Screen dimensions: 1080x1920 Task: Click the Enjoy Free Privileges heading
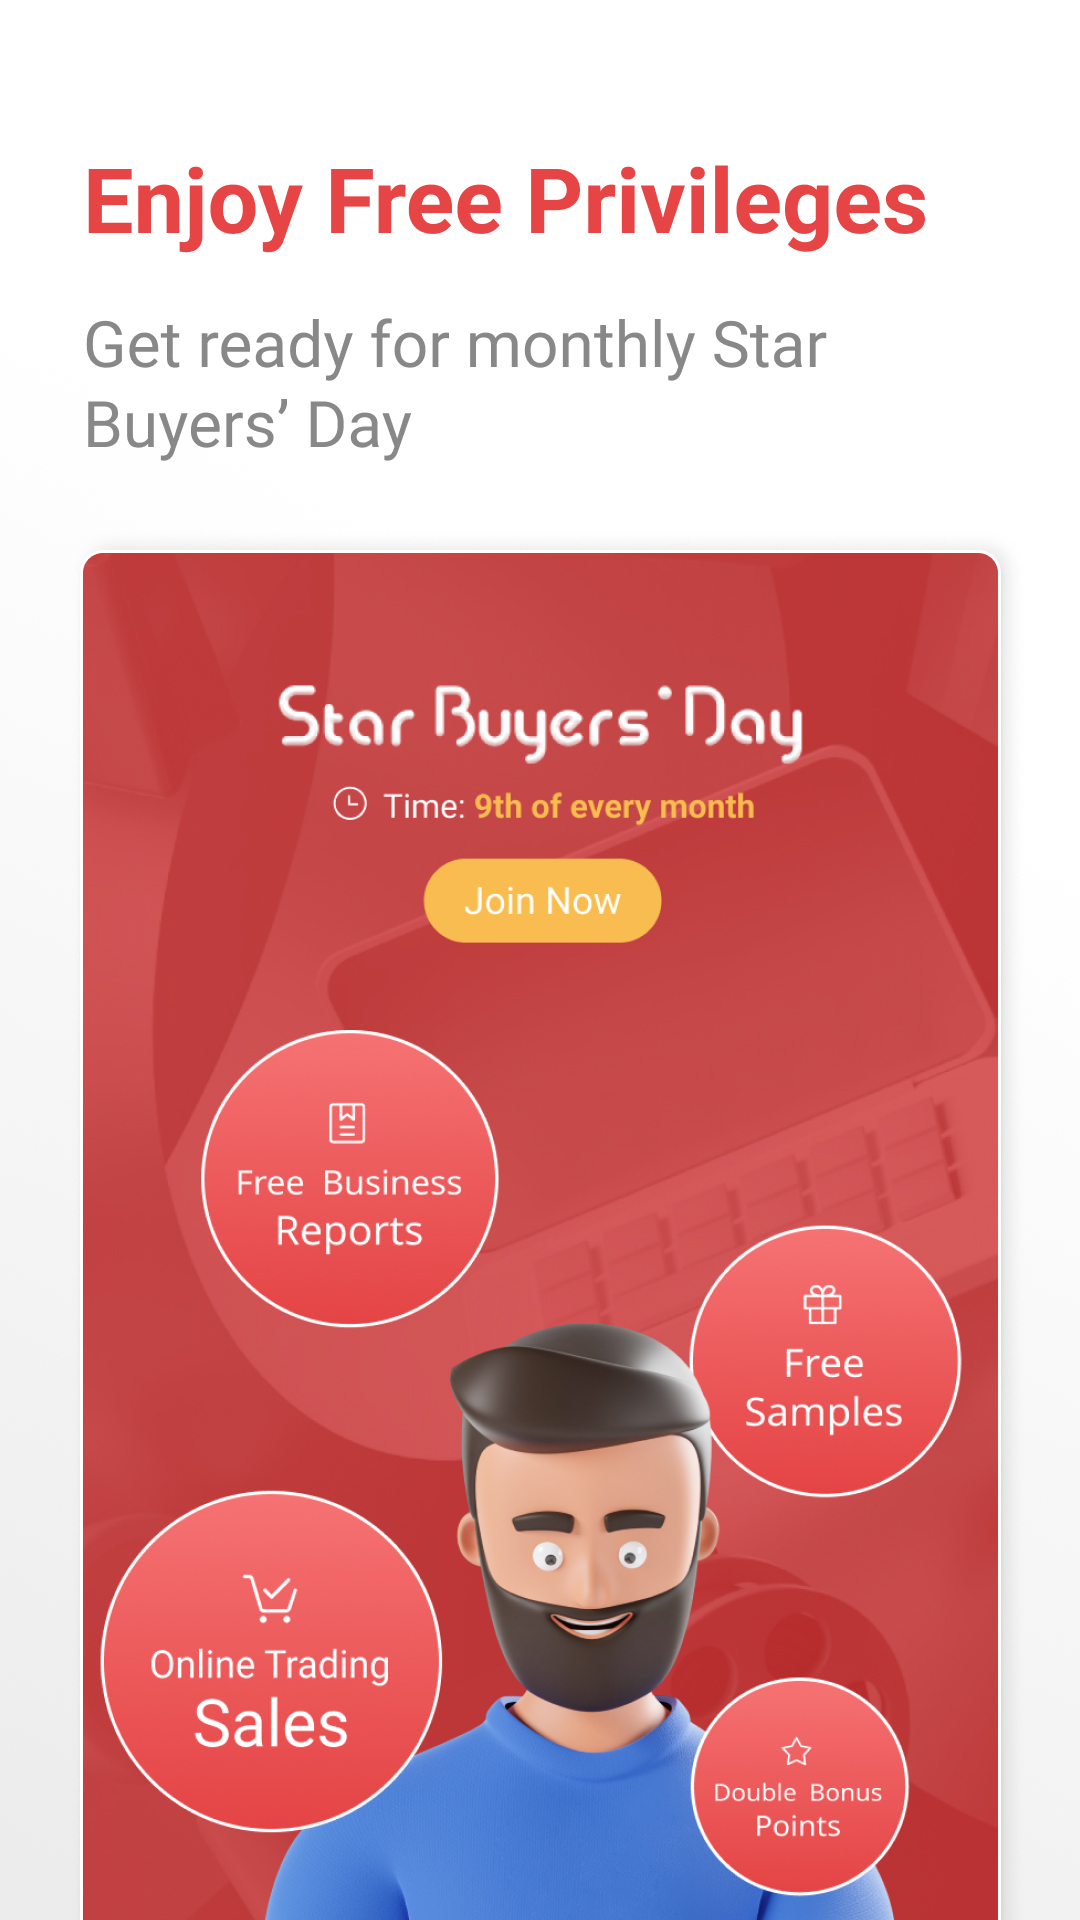pos(506,203)
